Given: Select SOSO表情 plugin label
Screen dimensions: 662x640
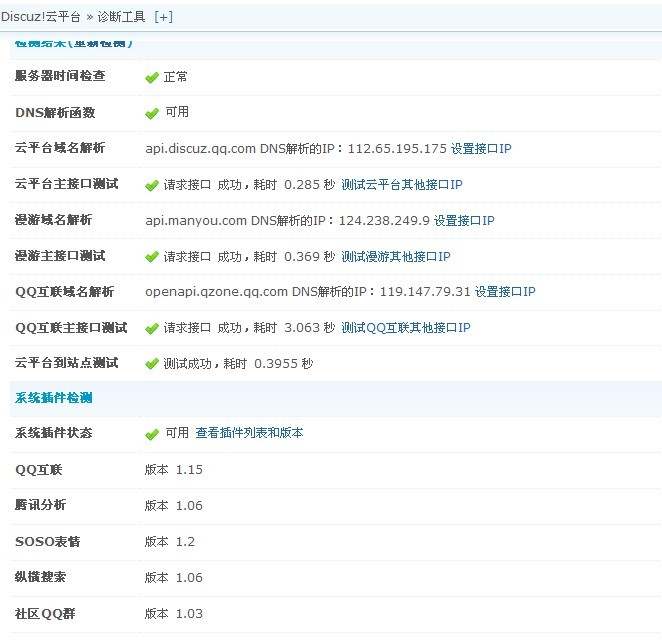Looking at the screenshot, I should (47, 541).
